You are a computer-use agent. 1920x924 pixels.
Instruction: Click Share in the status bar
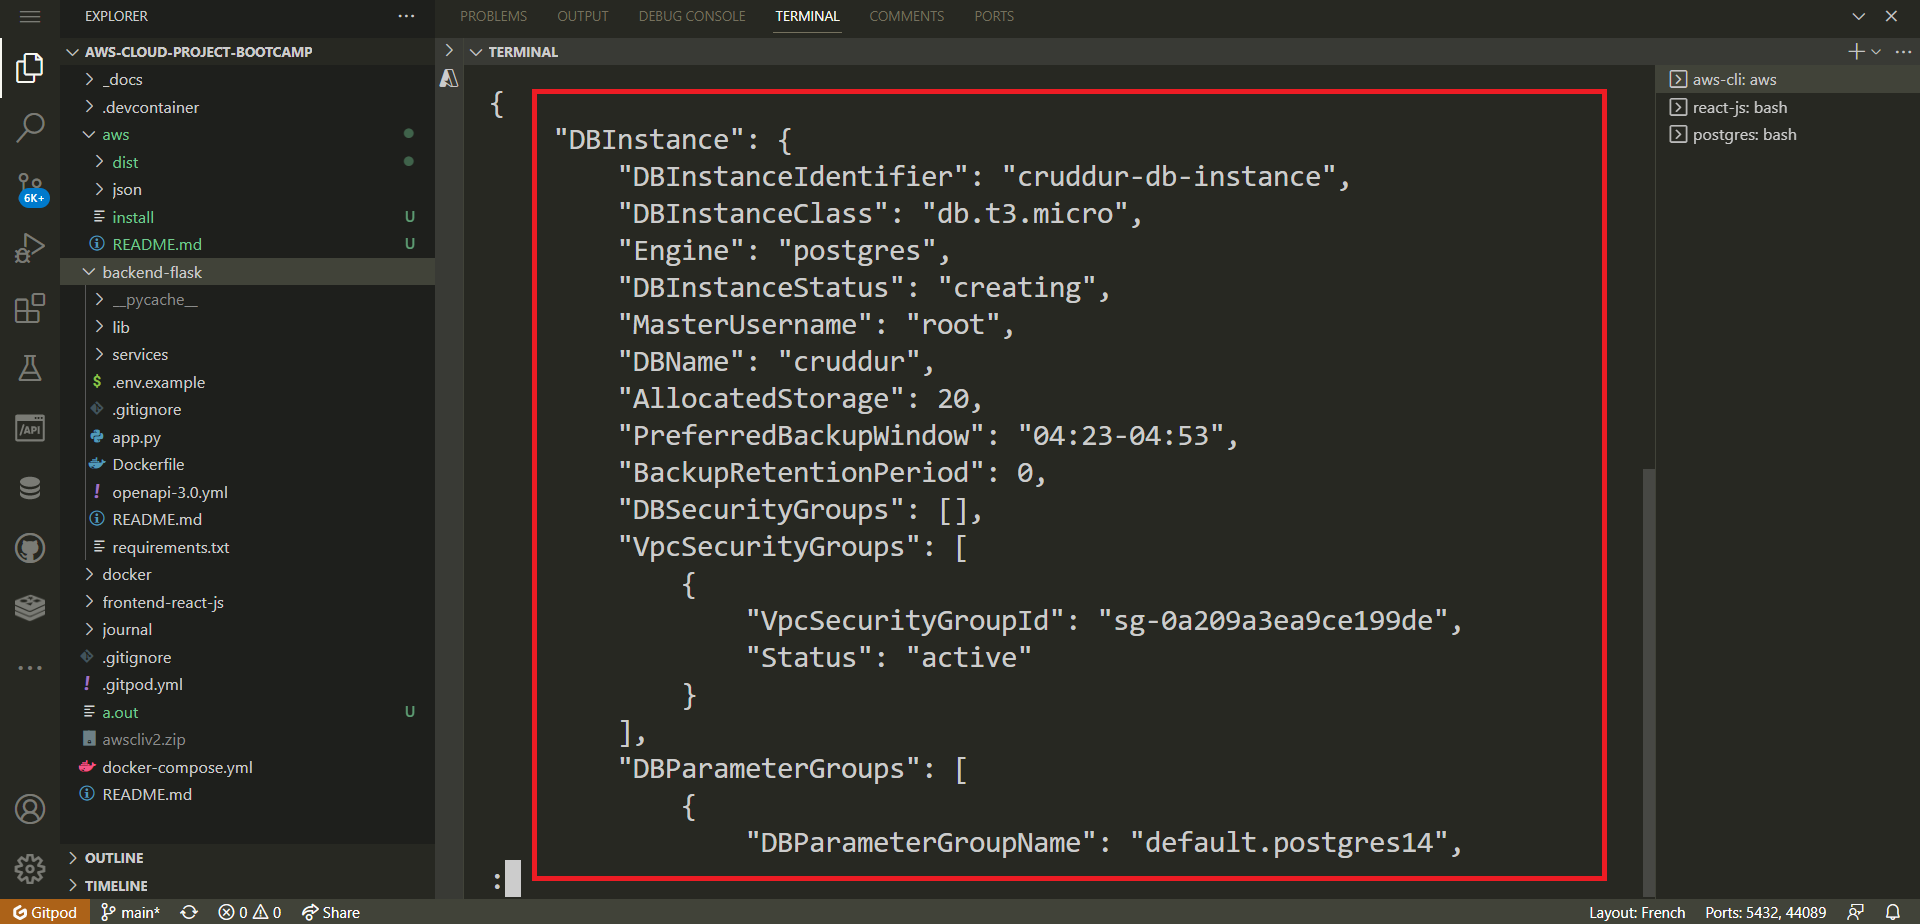331,912
